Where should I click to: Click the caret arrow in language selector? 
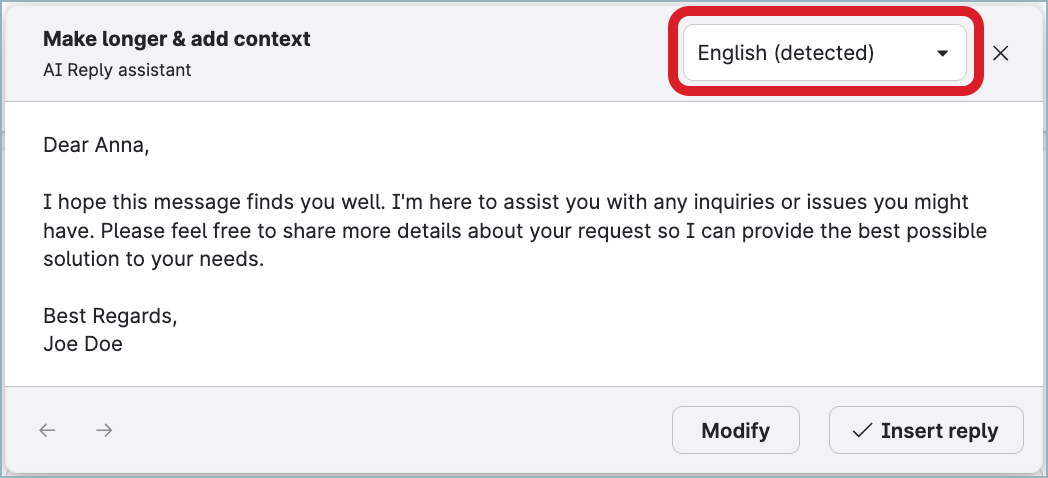[x=941, y=54]
